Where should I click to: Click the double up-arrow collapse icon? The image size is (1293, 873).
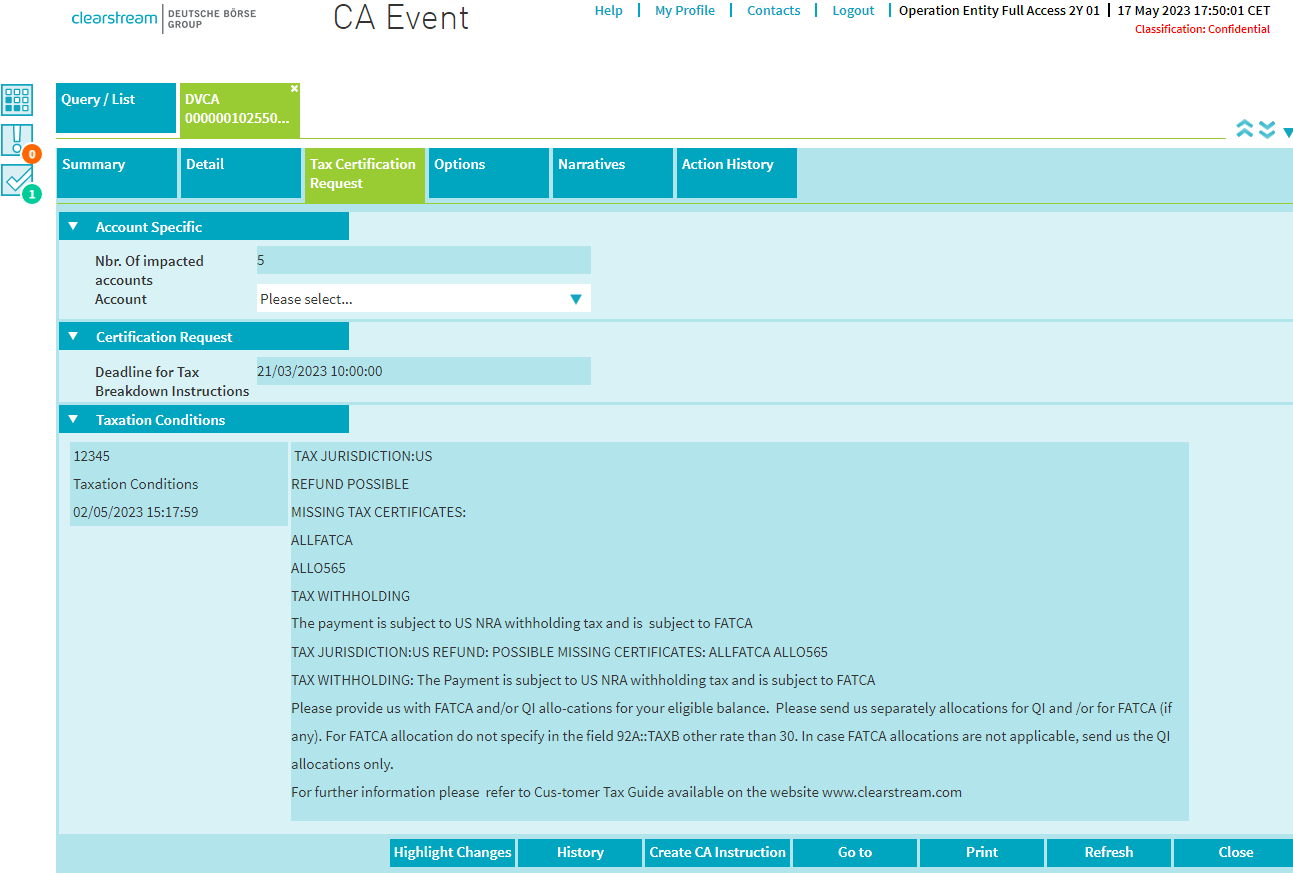pyautogui.click(x=1245, y=130)
